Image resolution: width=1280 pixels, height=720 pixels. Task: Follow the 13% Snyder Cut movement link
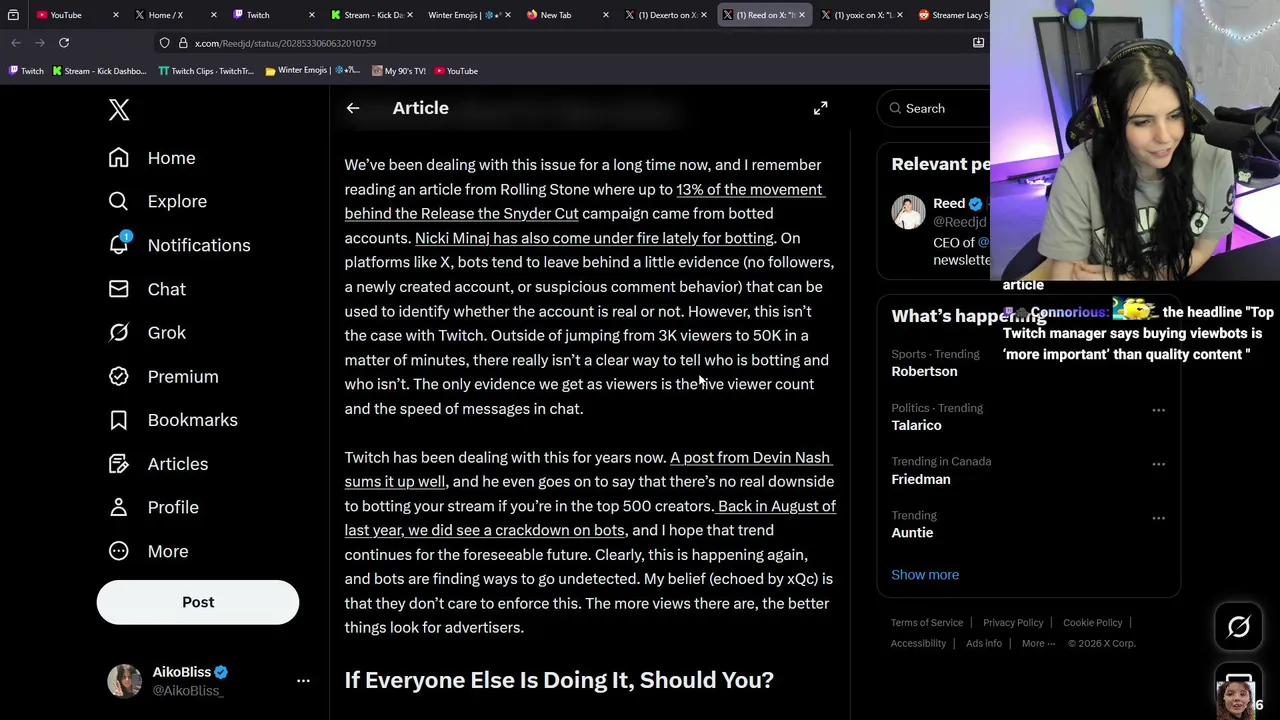point(585,201)
